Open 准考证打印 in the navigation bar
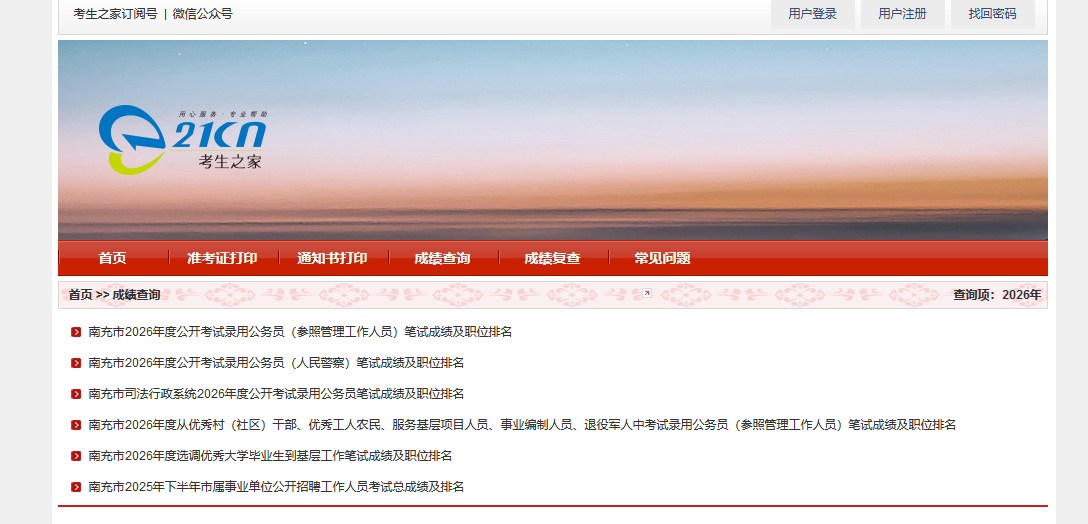The height and width of the screenshot is (524, 1088). click(222, 258)
